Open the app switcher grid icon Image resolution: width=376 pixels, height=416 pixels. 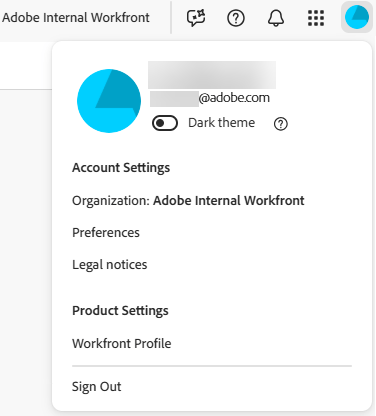click(x=316, y=18)
